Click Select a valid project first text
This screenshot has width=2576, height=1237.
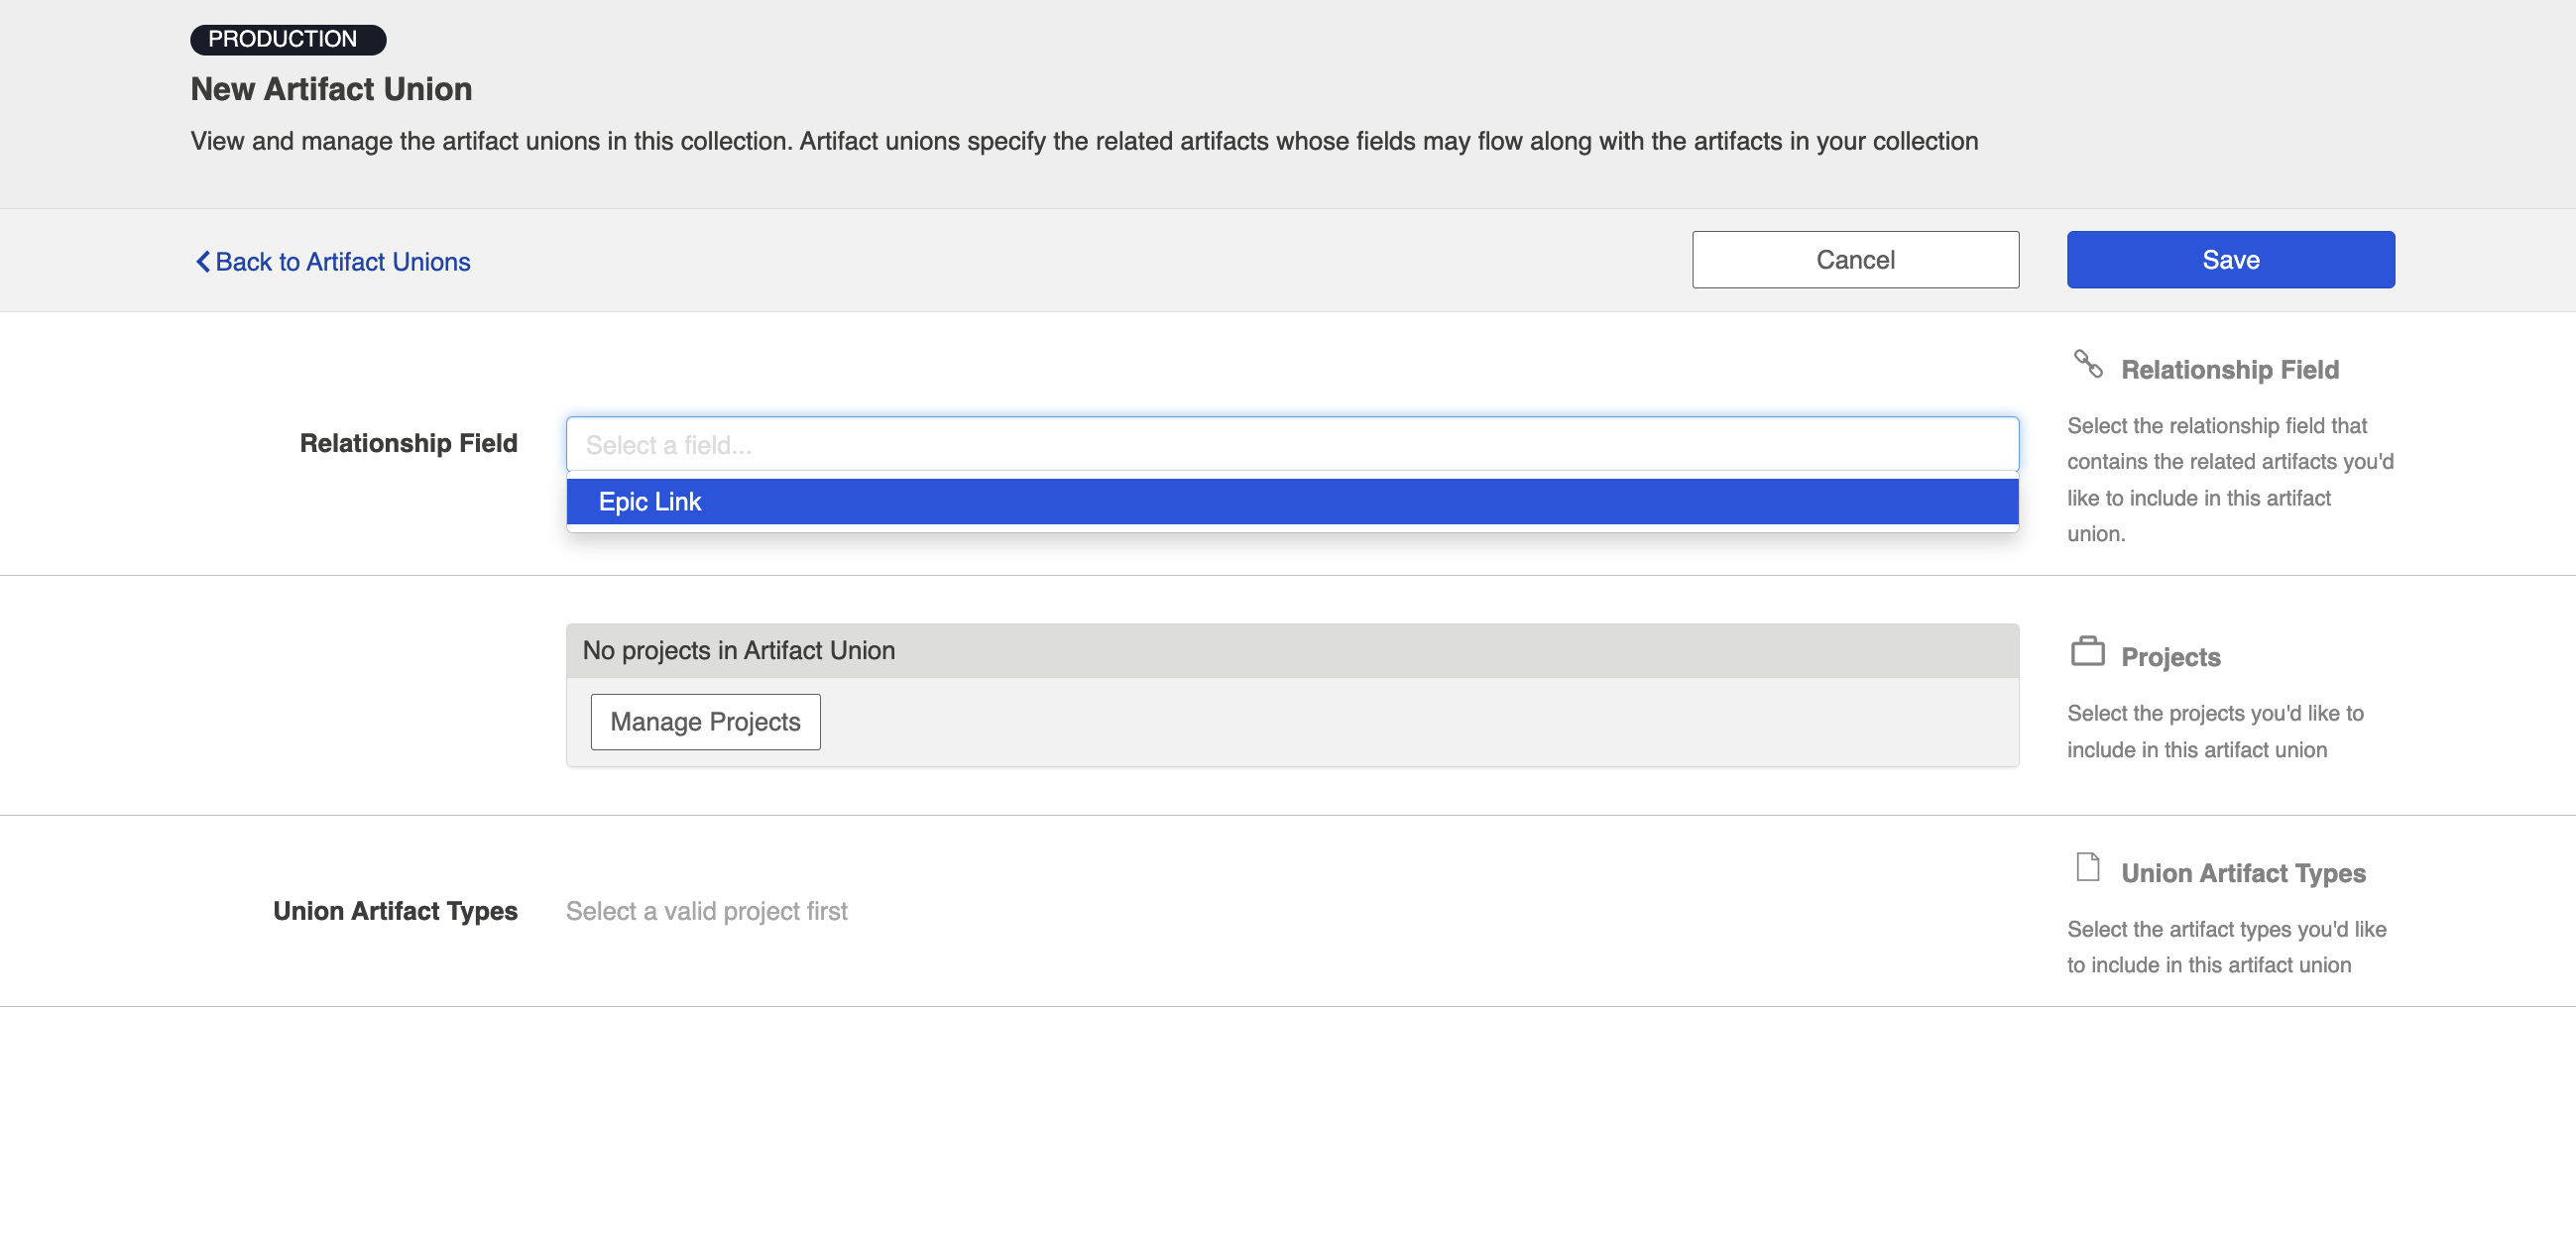tap(706, 910)
